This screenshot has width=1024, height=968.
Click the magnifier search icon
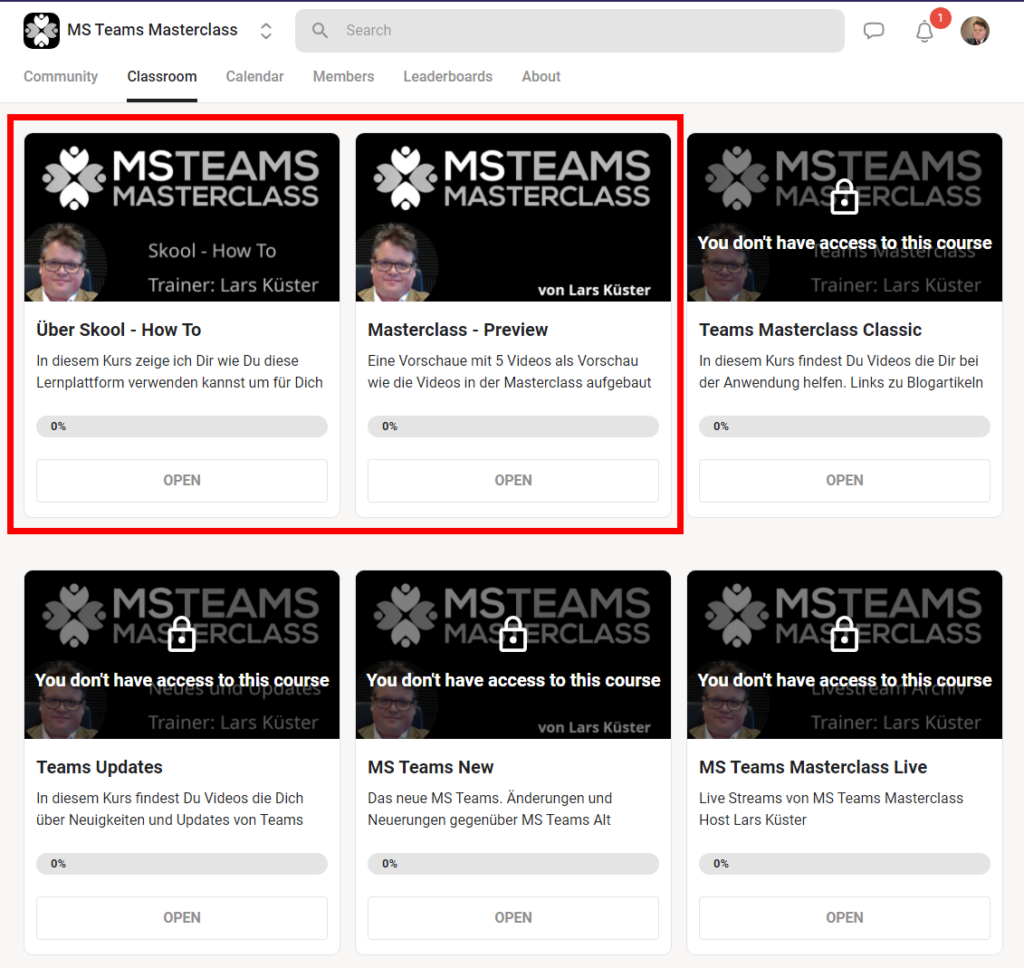pyautogui.click(x=319, y=30)
